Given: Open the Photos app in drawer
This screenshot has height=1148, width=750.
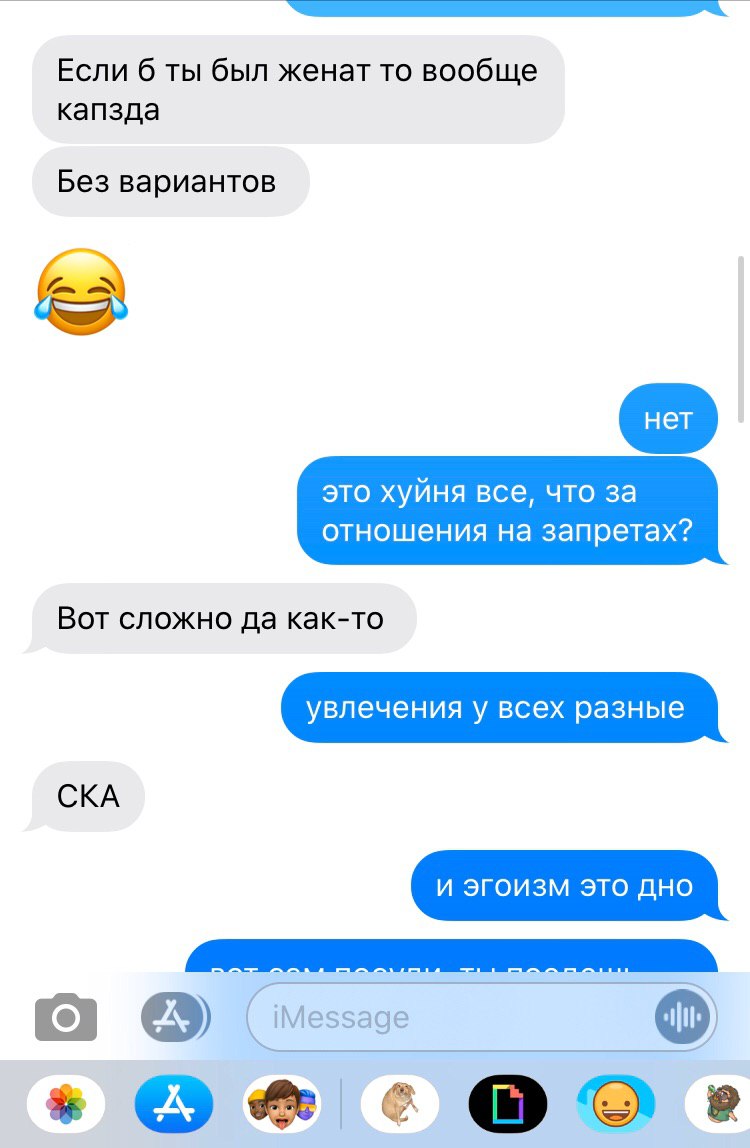Looking at the screenshot, I should (x=66, y=1103).
